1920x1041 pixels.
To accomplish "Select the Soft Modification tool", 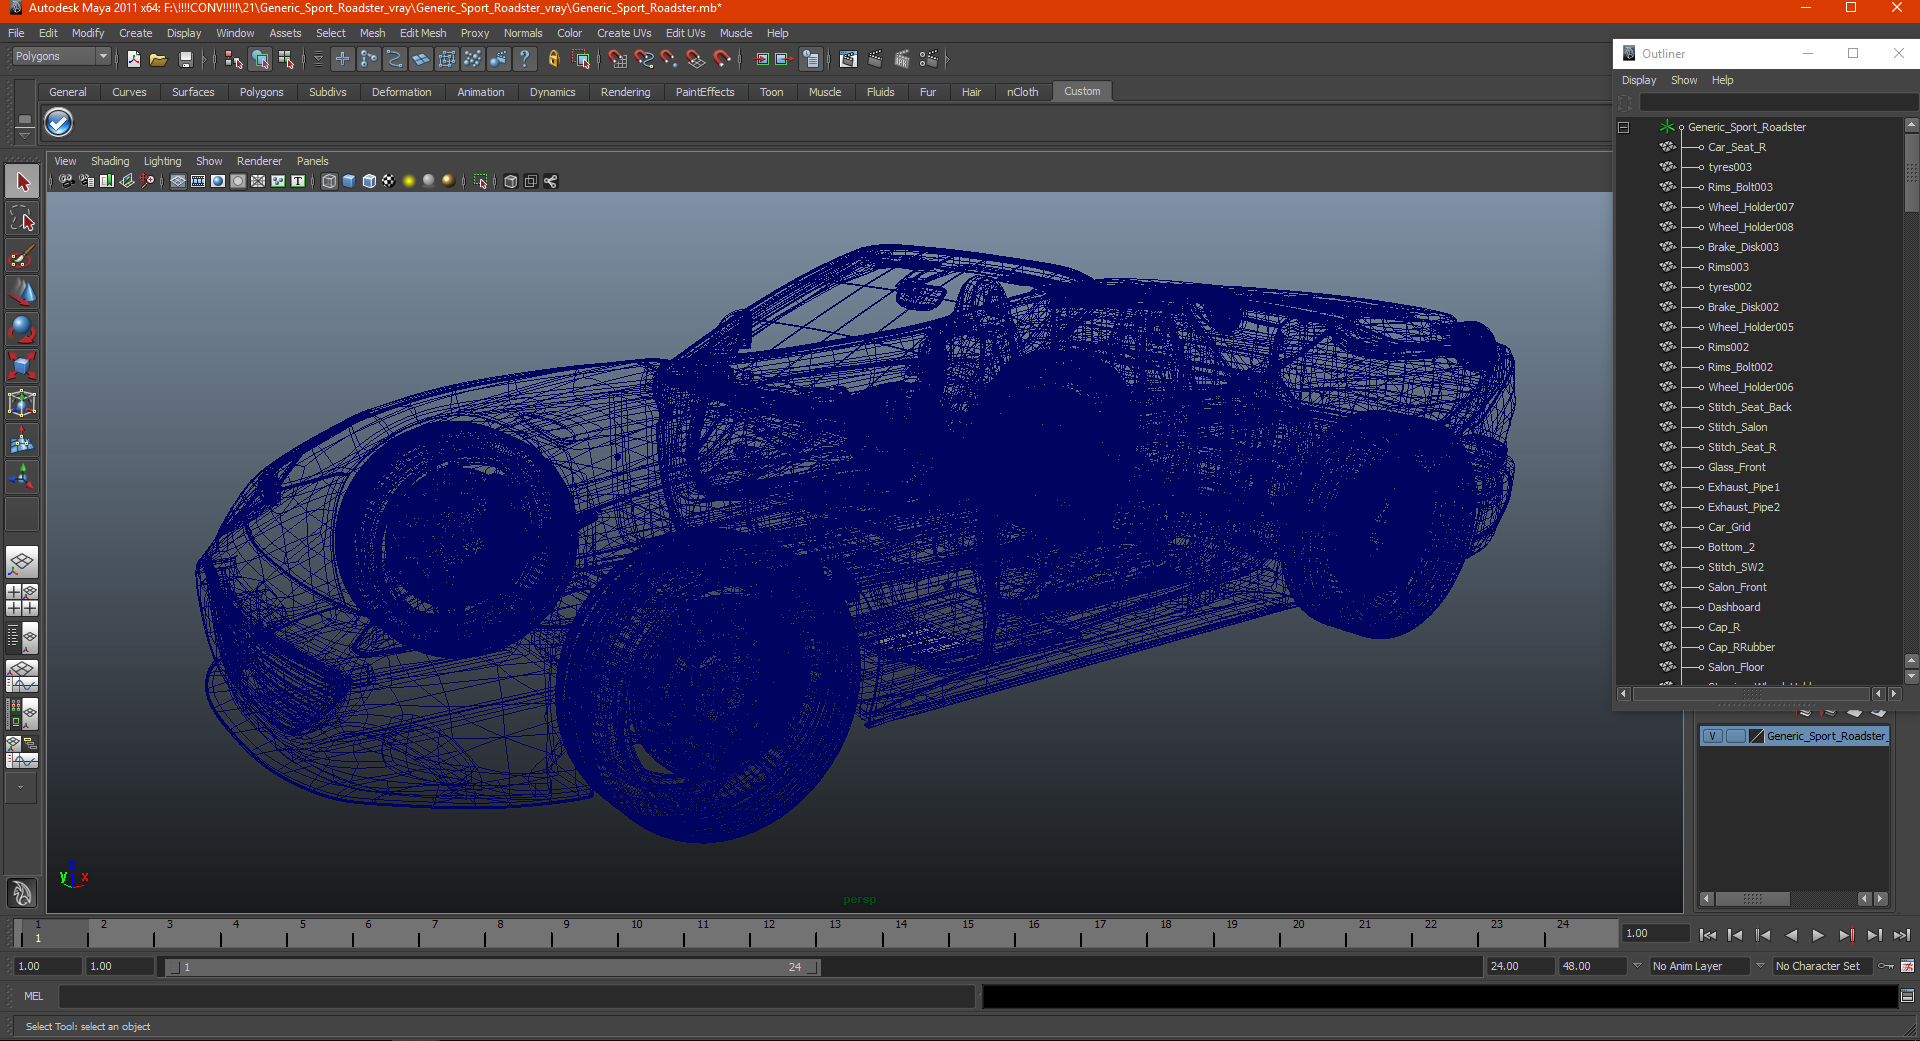I will (x=22, y=440).
